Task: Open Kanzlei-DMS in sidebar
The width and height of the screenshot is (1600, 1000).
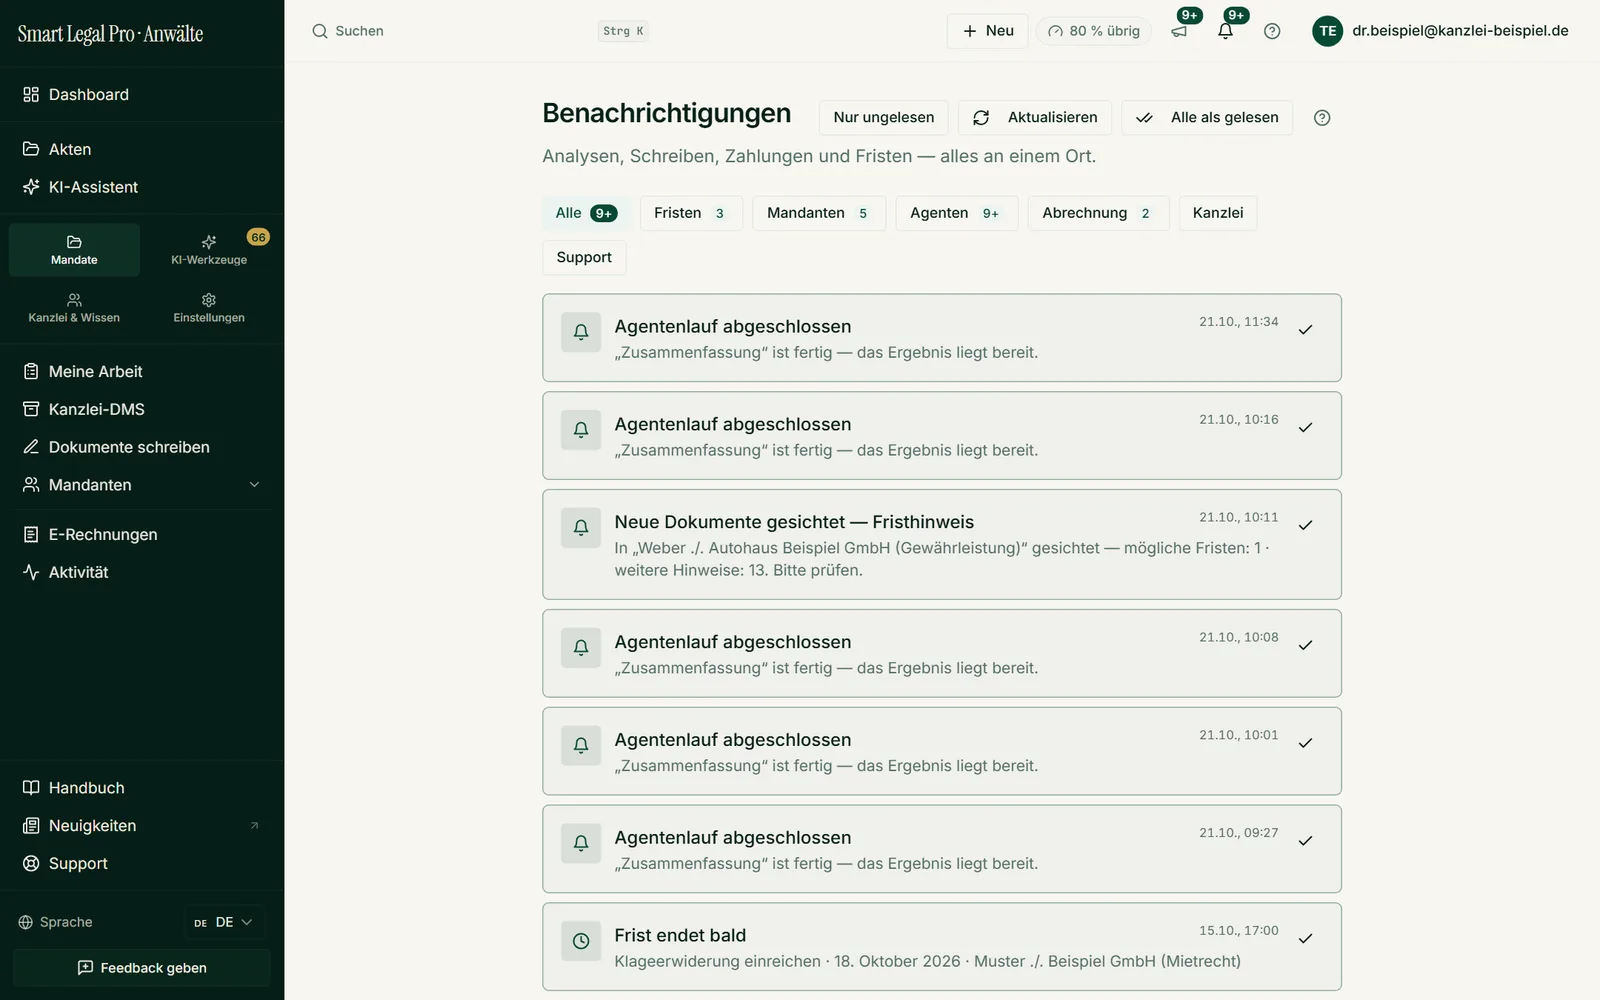Action: (142, 409)
